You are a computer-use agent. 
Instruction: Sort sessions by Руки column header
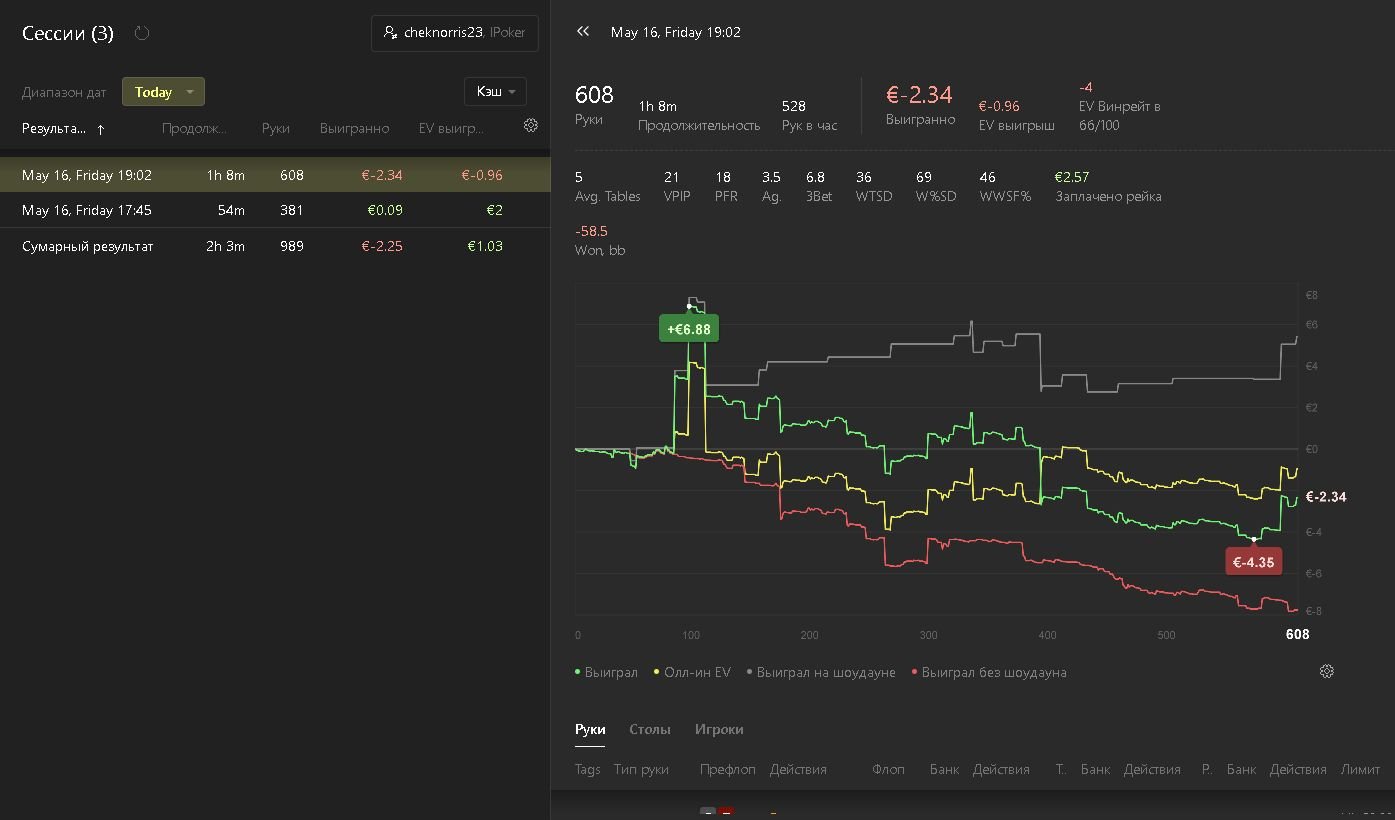pos(276,128)
